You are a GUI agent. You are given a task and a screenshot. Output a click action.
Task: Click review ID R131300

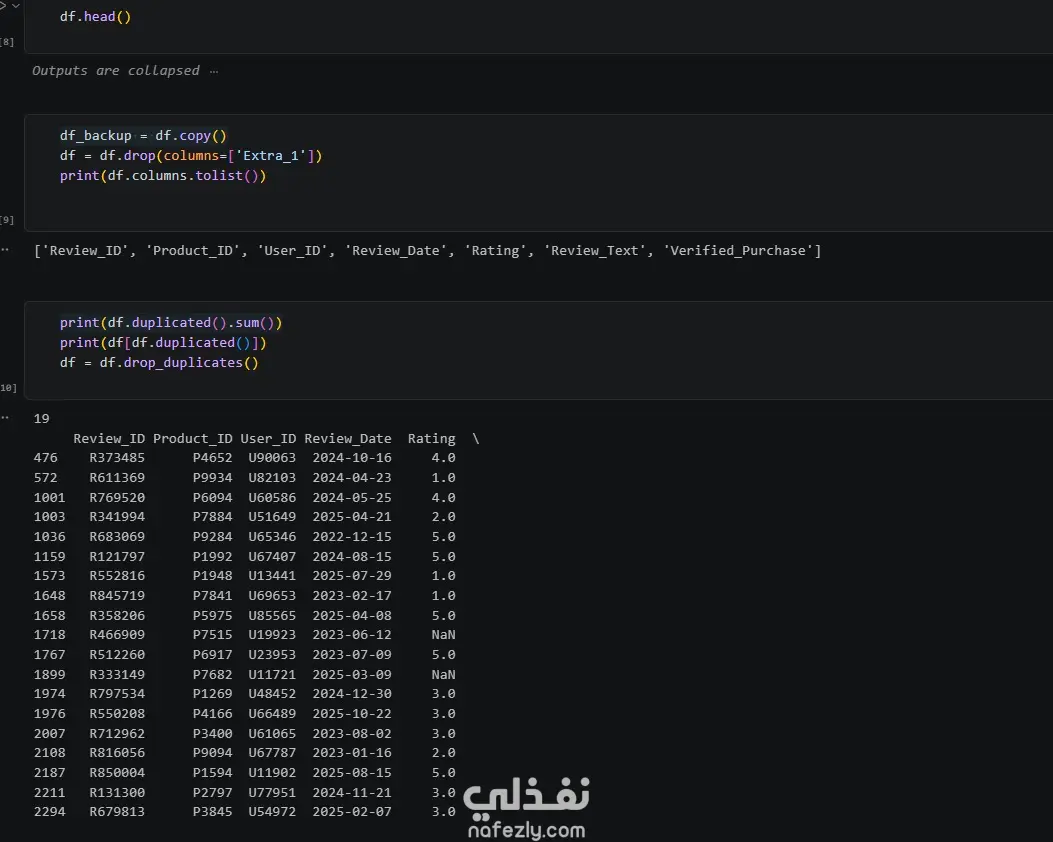117,793
